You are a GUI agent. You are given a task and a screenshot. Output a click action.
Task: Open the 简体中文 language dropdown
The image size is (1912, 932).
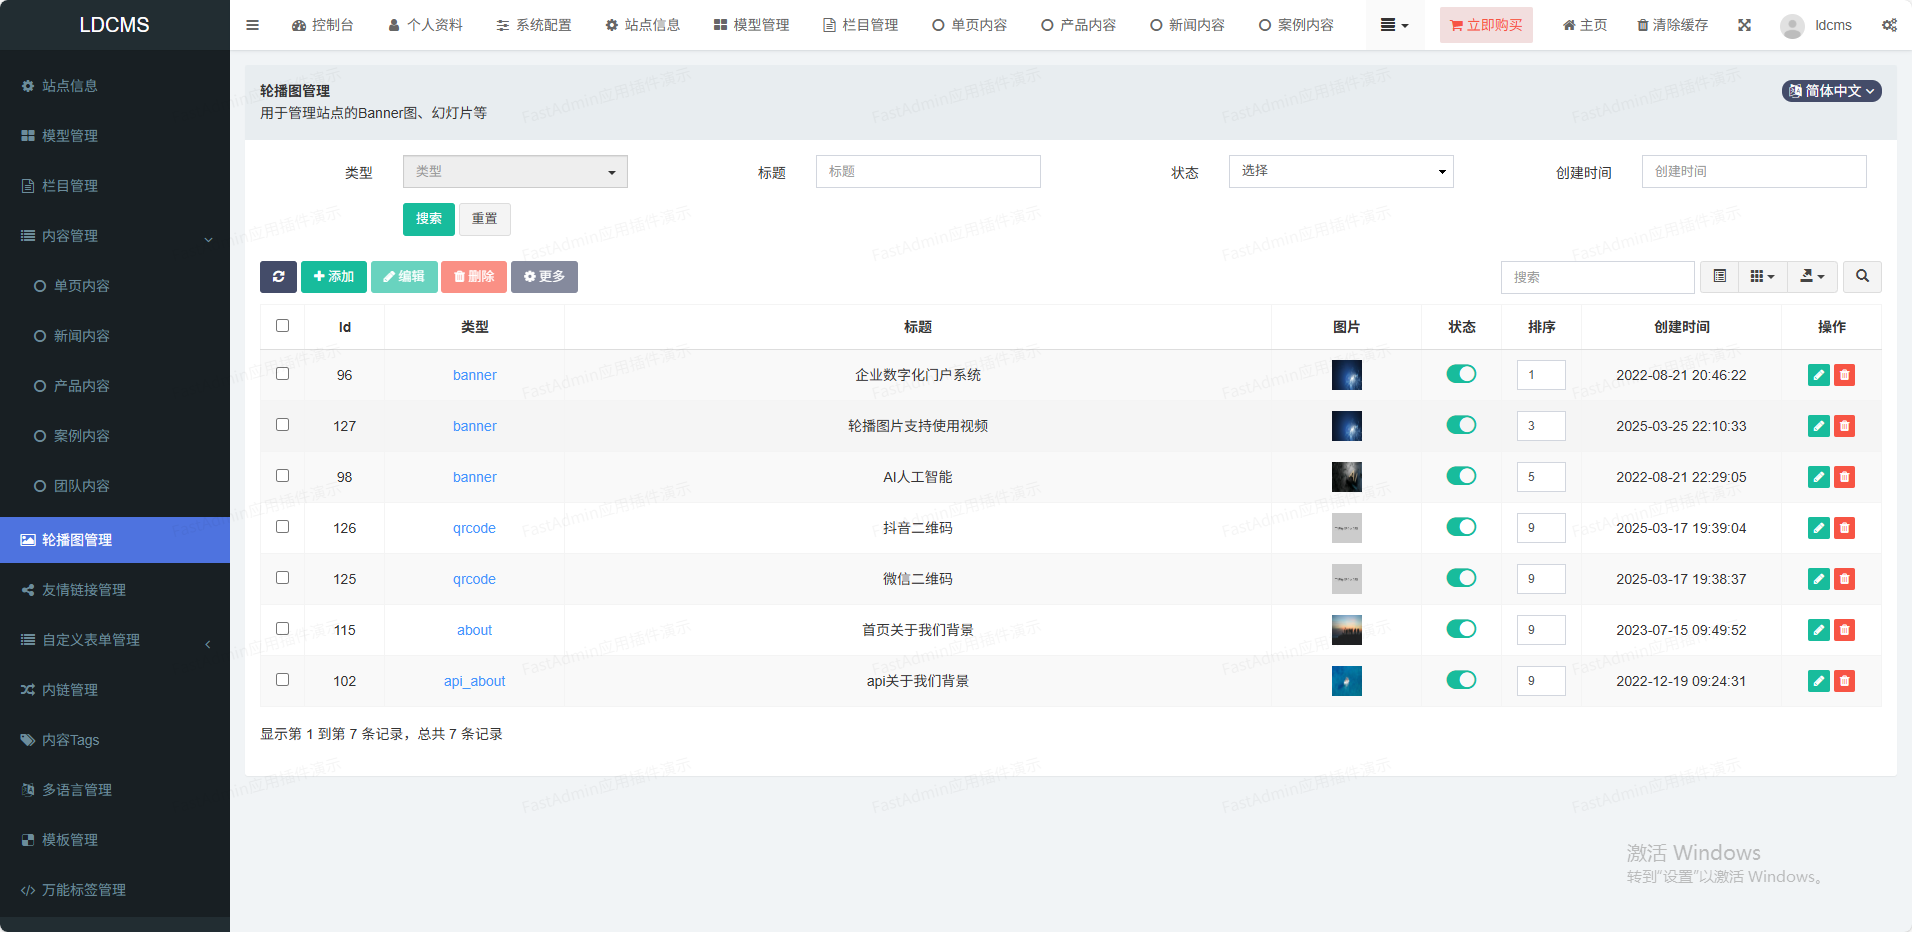point(1832,91)
